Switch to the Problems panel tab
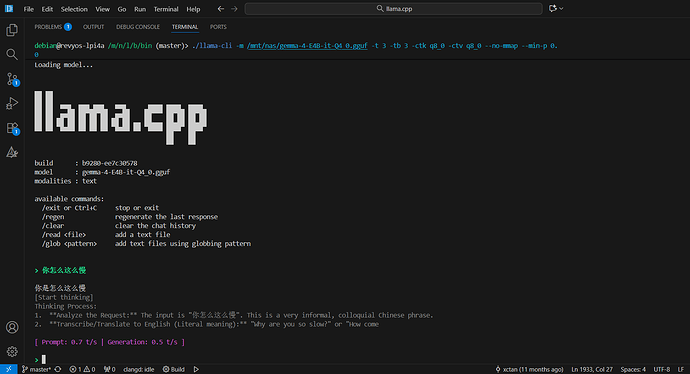Viewport: 690px width, 374px height. 53,27
